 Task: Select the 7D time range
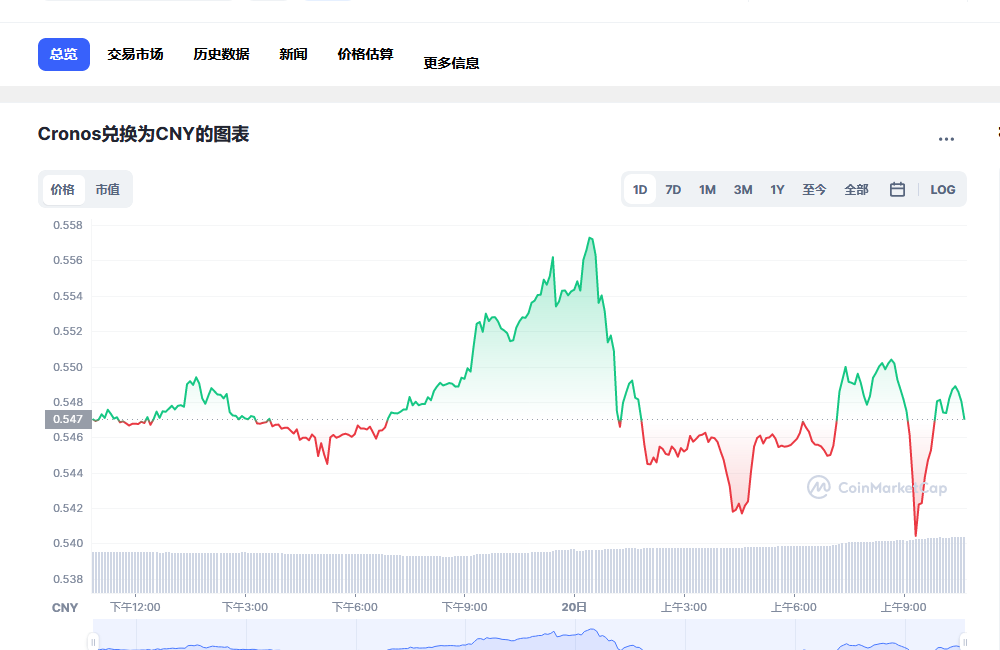tap(673, 189)
